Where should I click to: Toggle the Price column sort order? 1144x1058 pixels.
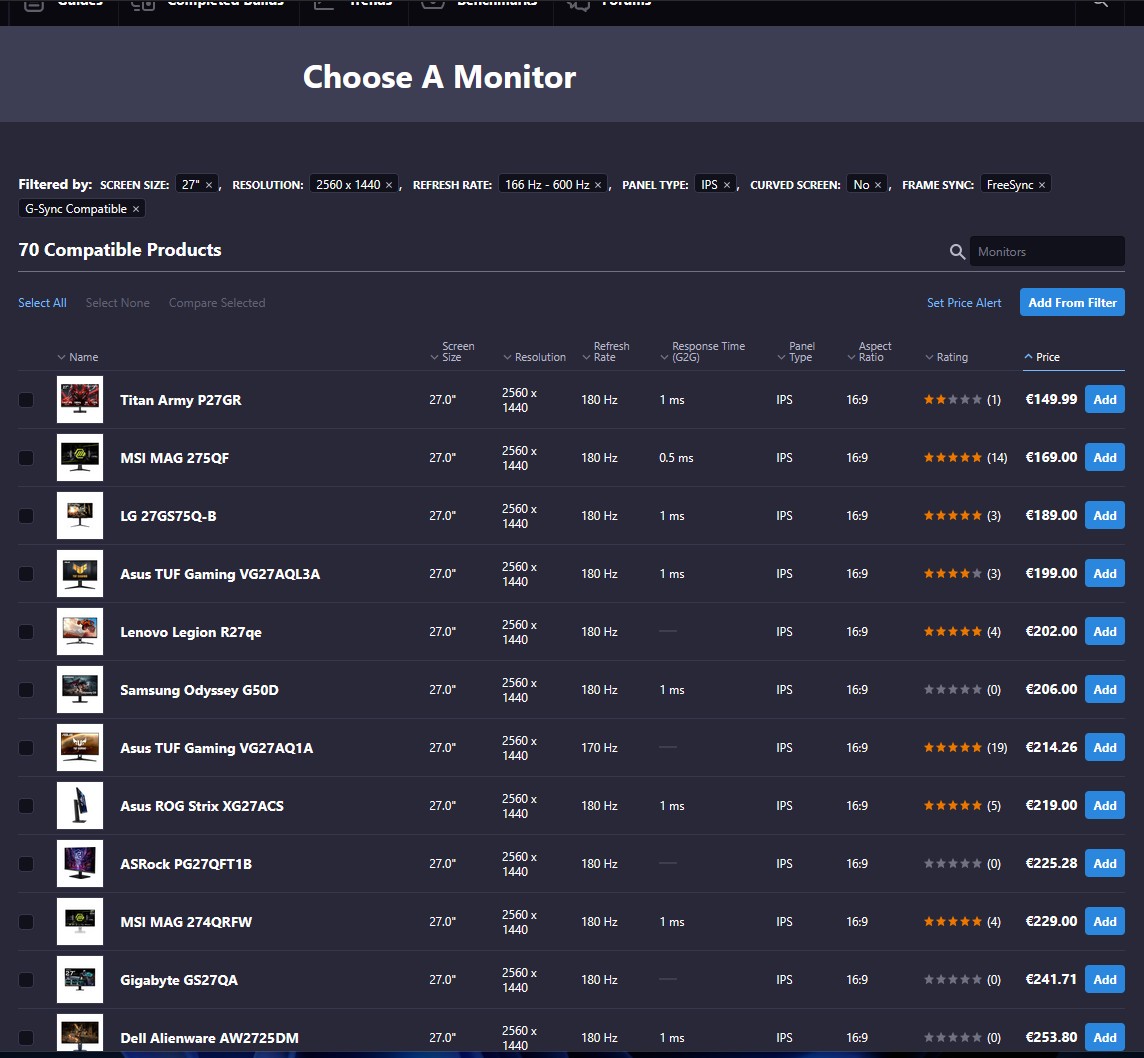tap(1043, 358)
